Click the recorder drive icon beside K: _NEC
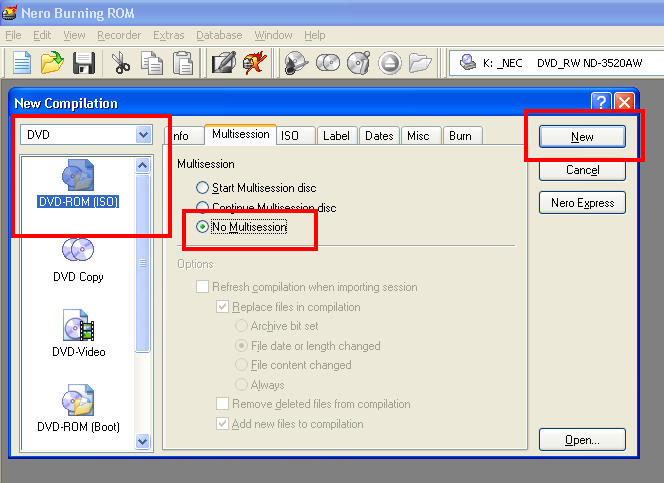Viewport: 664px width, 483px height. tap(468, 63)
